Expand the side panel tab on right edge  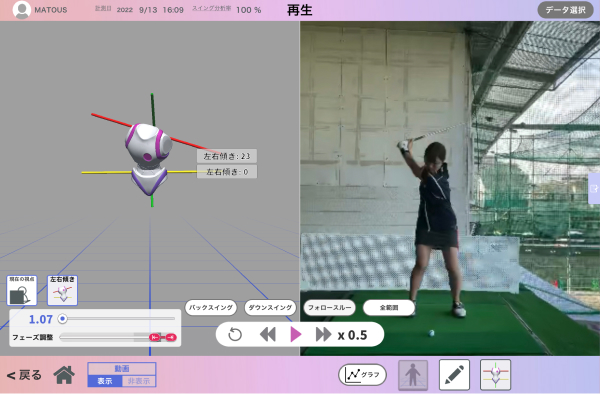click(594, 189)
